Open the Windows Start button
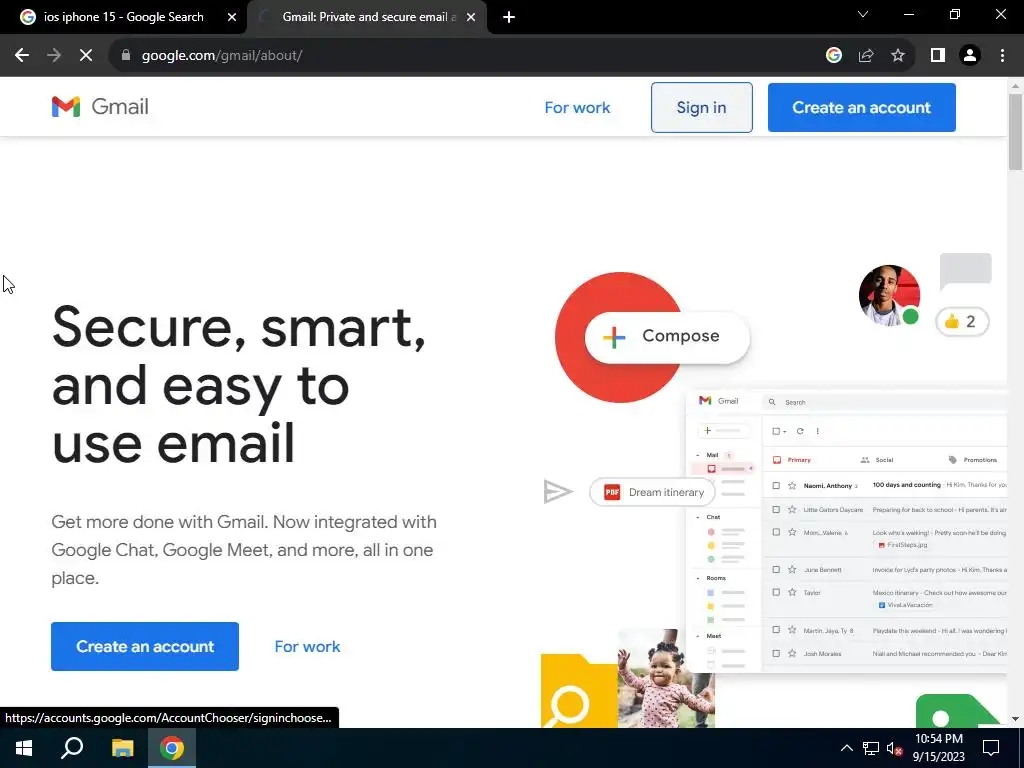Viewport: 1024px width, 768px height. click(x=24, y=748)
